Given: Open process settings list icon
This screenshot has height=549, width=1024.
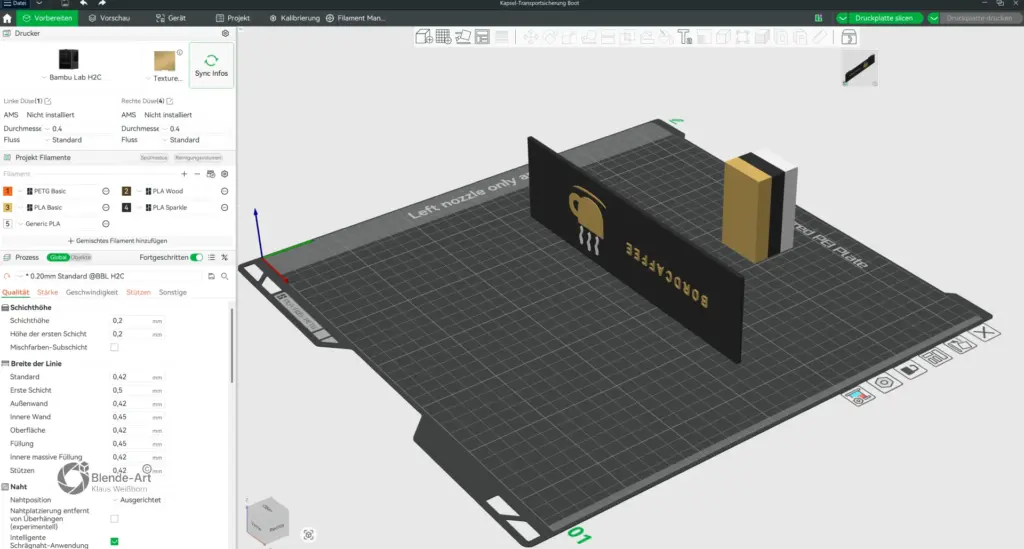Looking at the screenshot, I should point(212,258).
